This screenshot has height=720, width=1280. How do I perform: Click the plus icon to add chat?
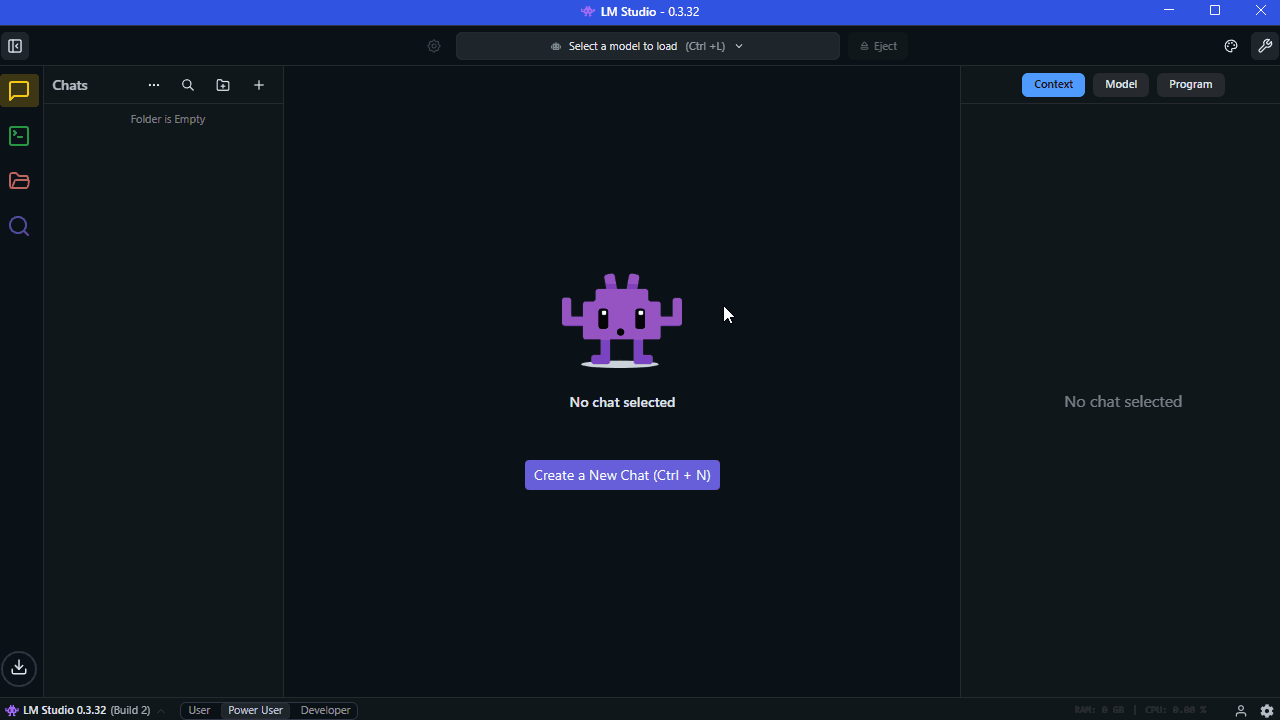coord(259,86)
